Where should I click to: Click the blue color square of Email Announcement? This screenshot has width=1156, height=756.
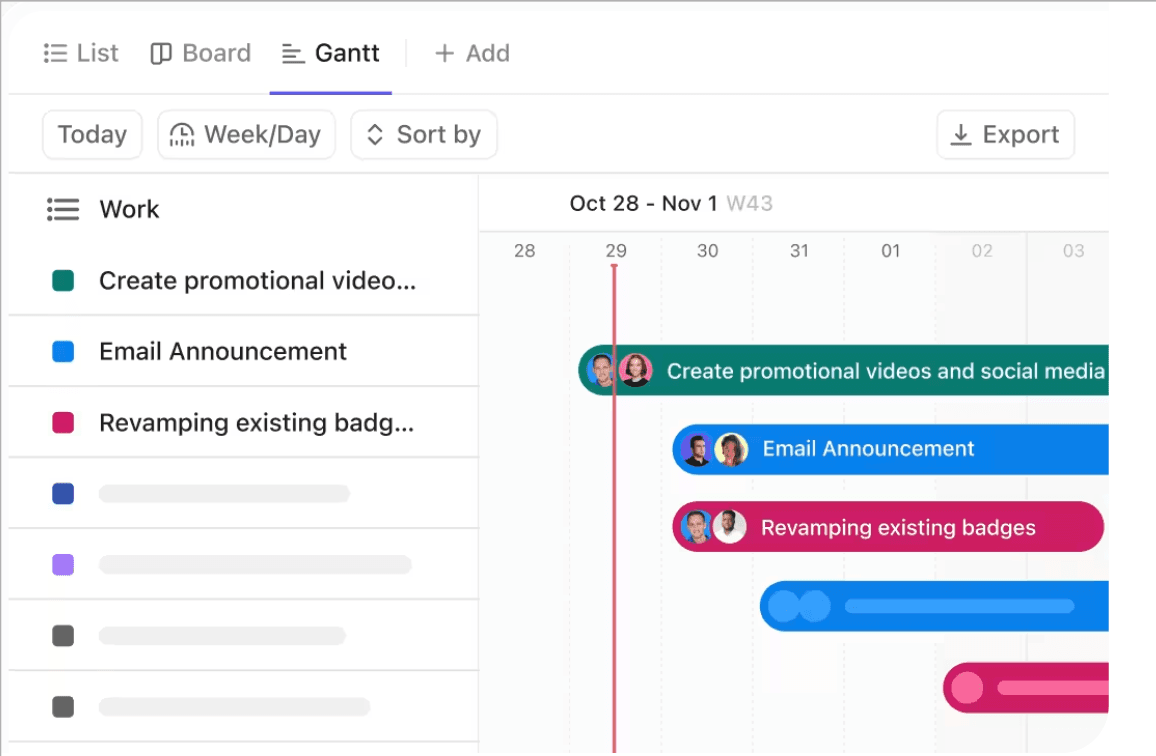[63, 351]
